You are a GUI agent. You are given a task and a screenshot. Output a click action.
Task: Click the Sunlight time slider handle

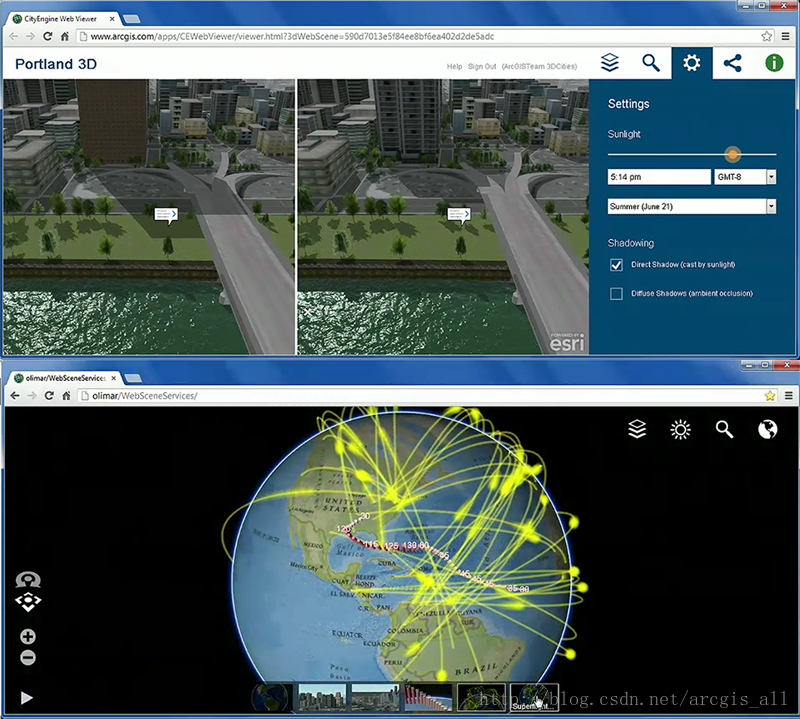coord(733,154)
